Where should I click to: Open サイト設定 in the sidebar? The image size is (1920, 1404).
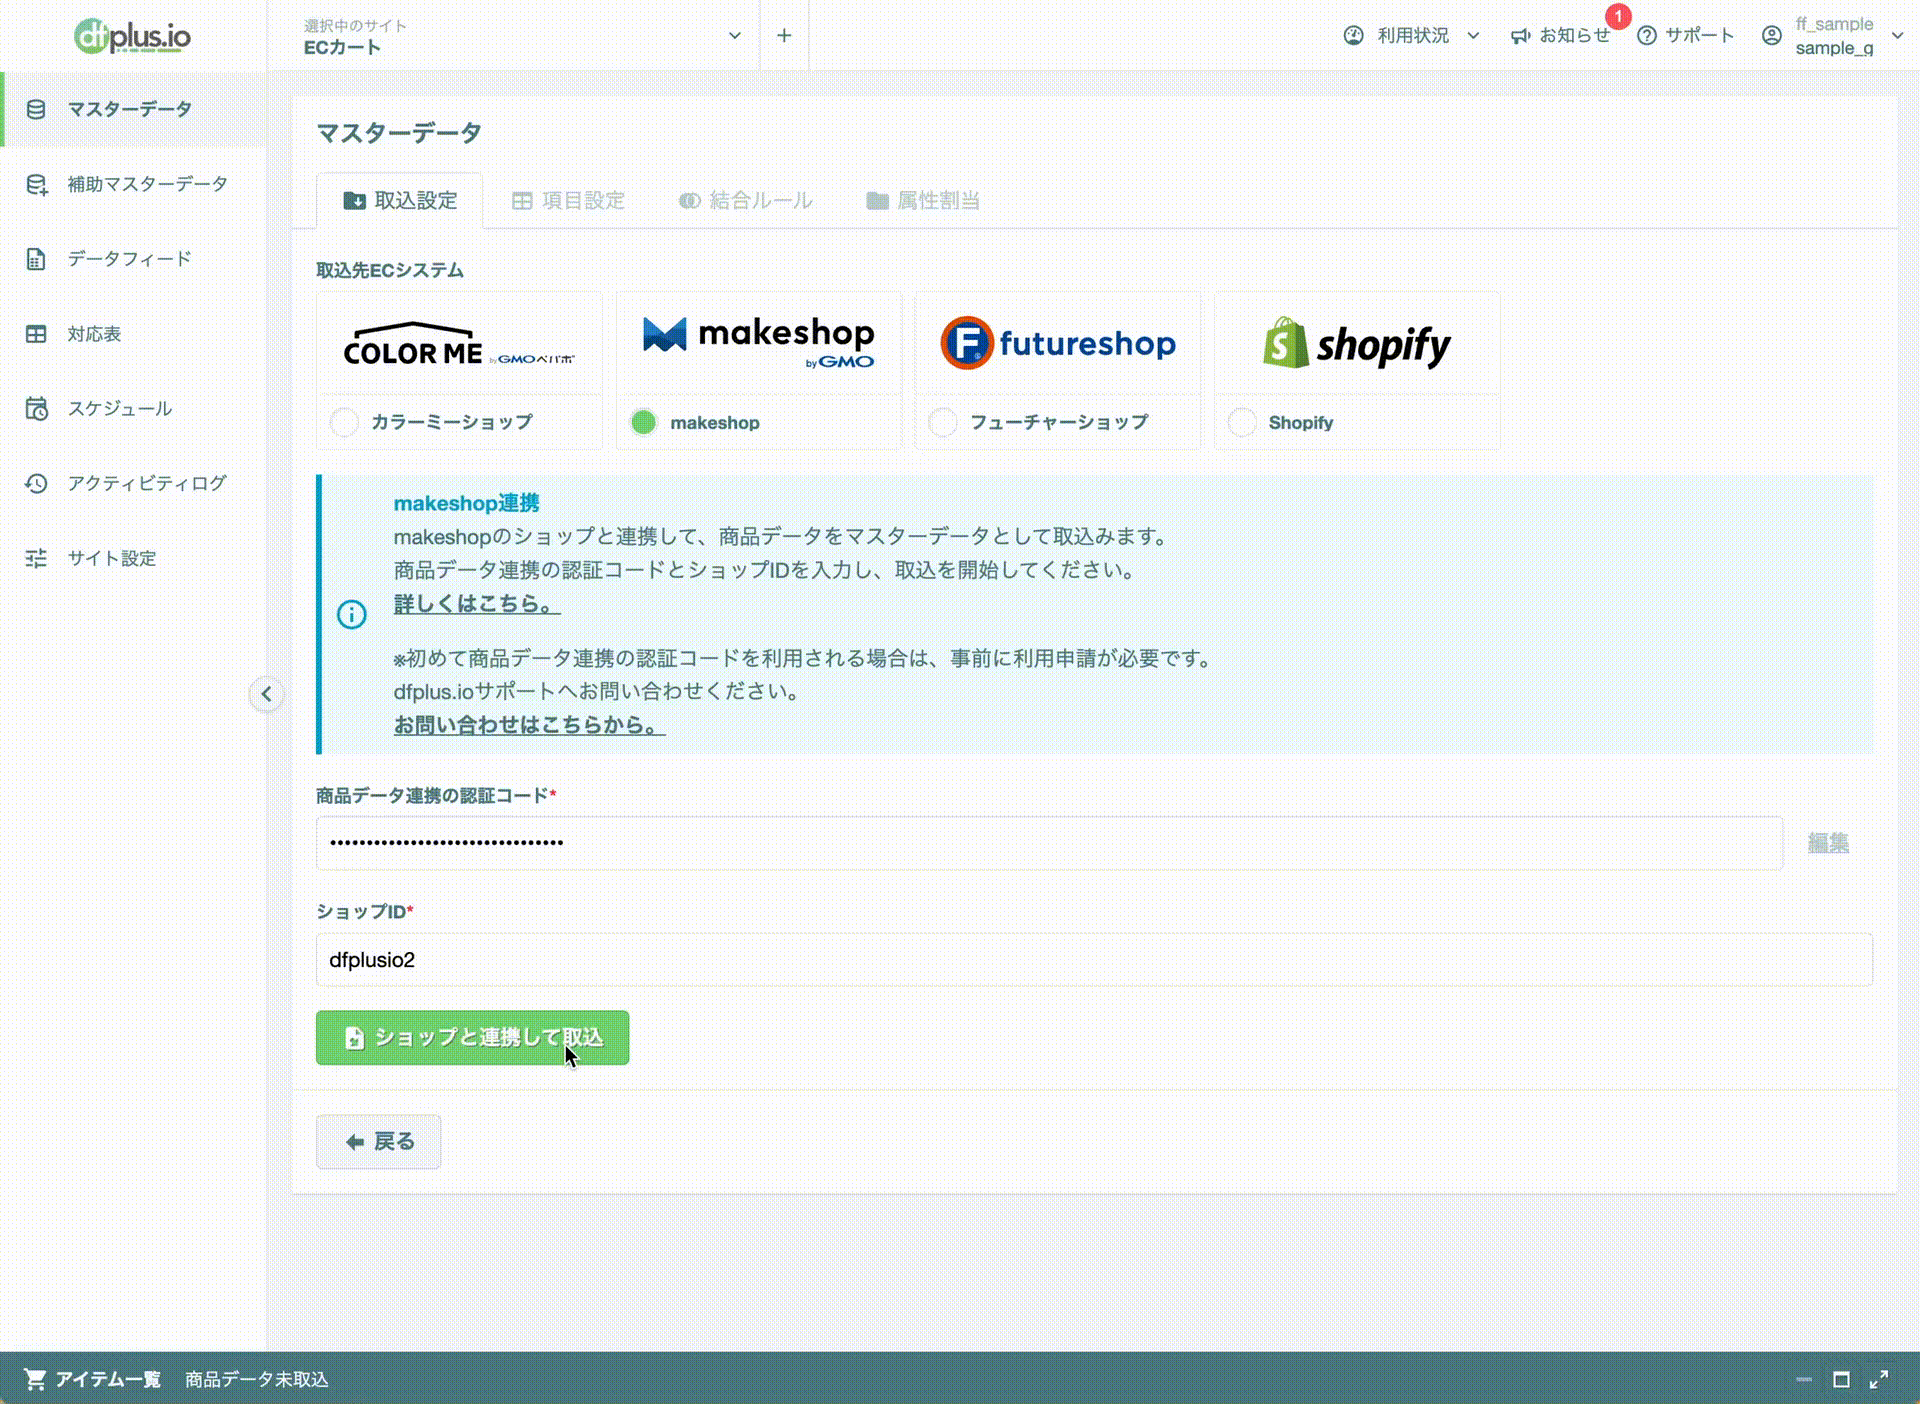tap(134, 558)
